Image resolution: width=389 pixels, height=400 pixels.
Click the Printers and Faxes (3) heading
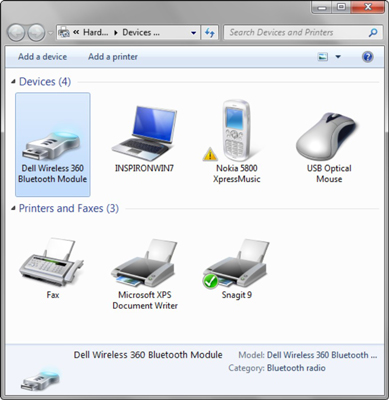tap(69, 209)
